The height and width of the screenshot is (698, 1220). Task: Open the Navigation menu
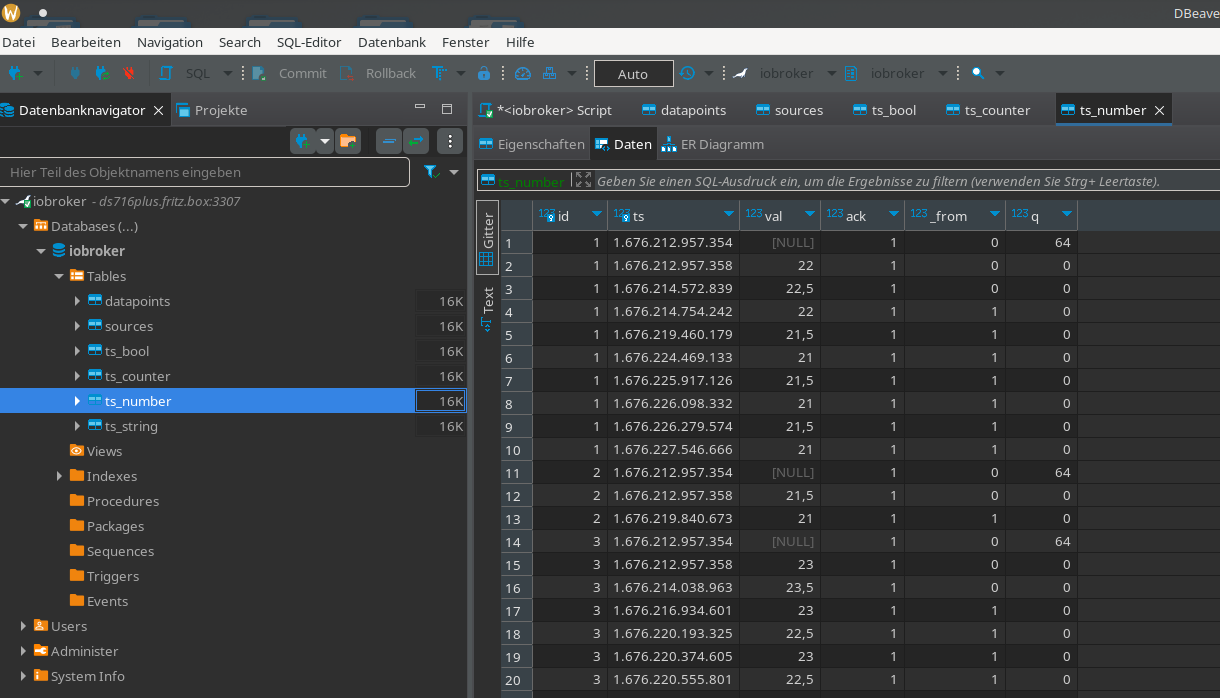[170, 42]
